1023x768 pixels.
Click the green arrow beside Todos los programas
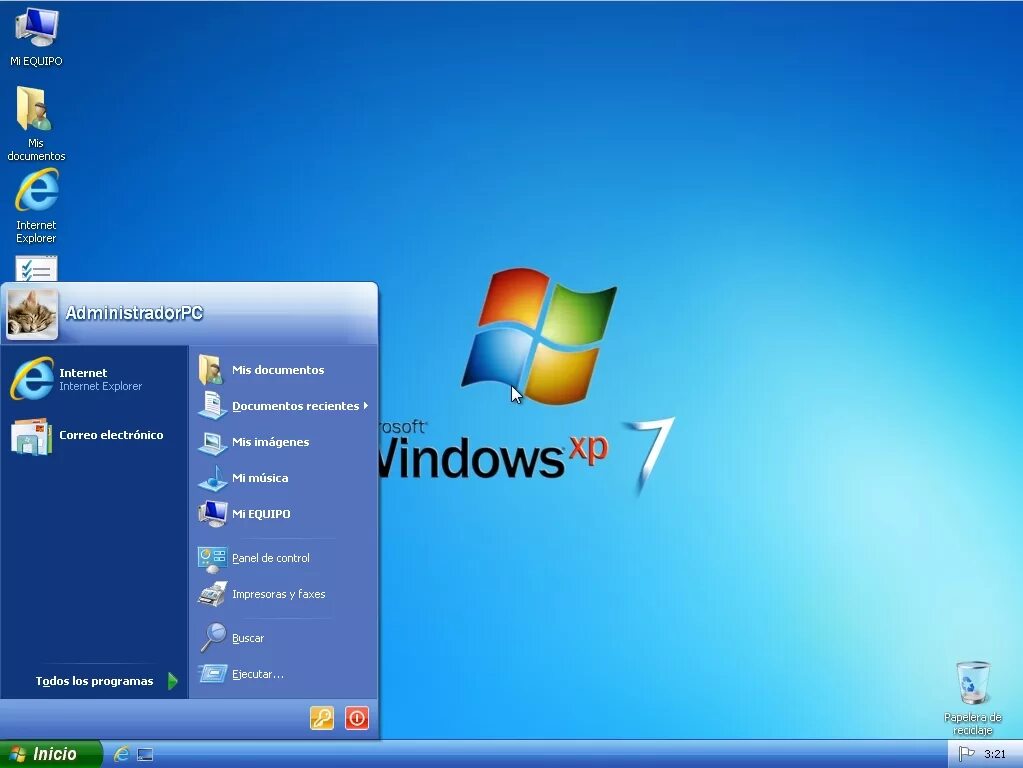tap(173, 681)
